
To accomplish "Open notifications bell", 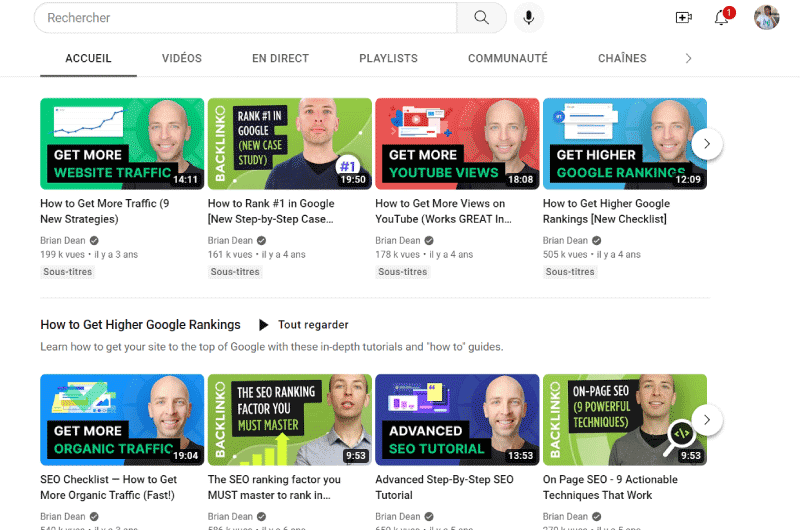I will pos(721,18).
